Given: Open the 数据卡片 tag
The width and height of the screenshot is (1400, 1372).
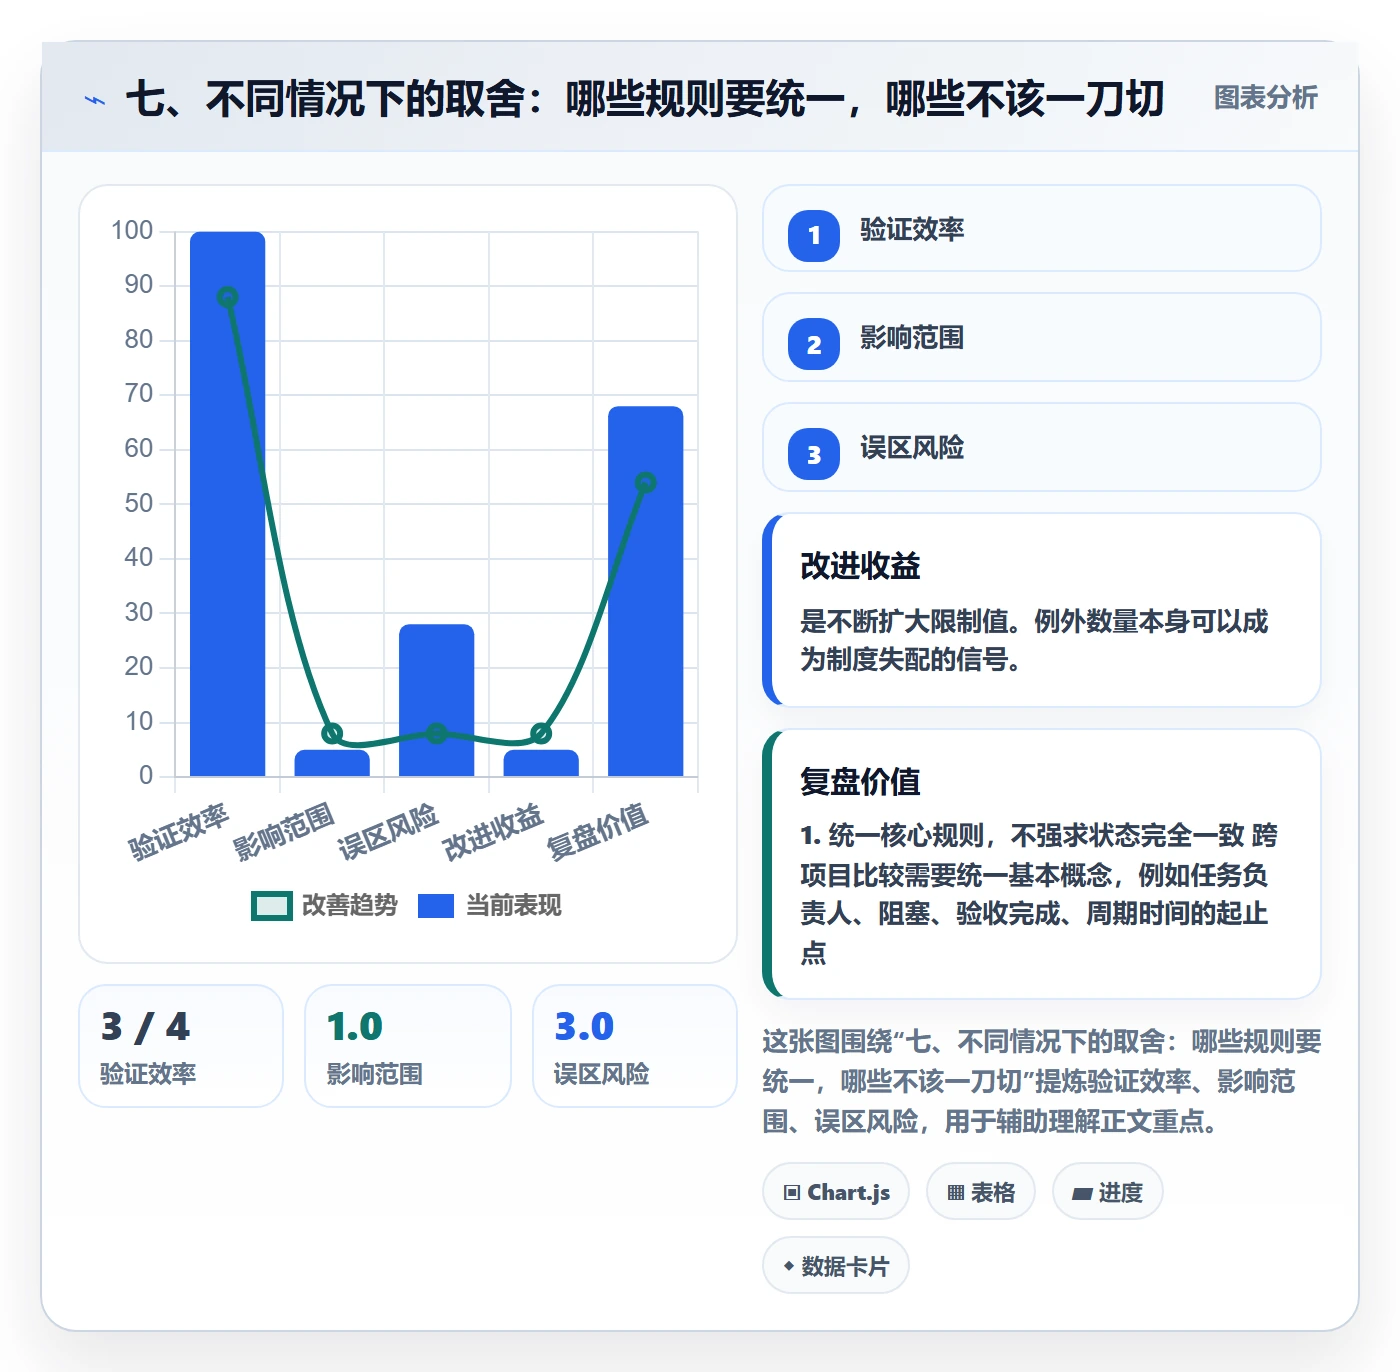Looking at the screenshot, I should (x=836, y=1266).
